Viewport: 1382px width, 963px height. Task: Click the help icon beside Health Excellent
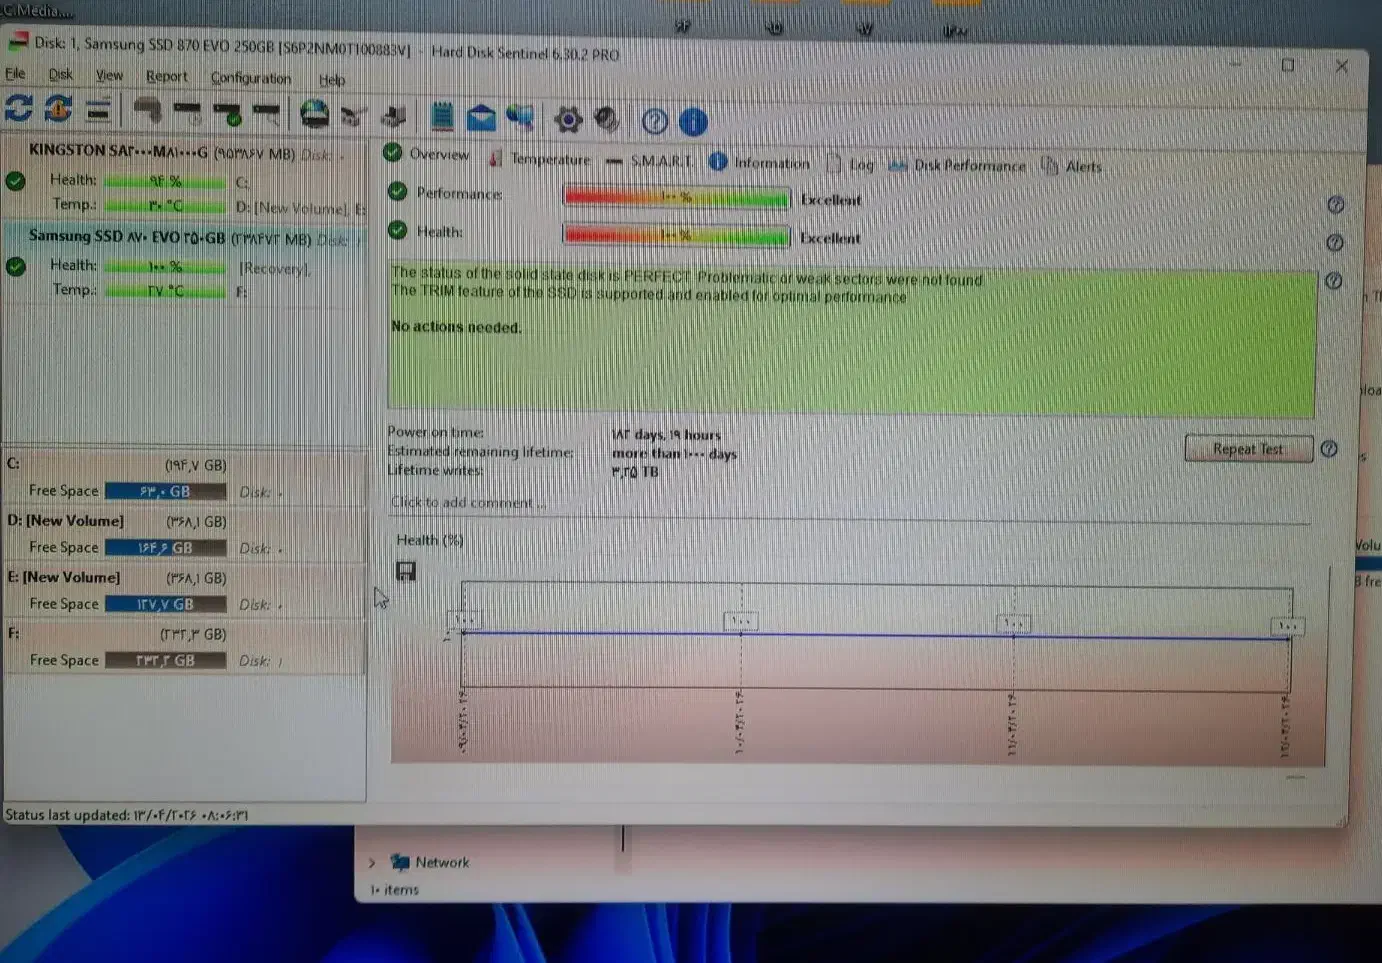point(1334,243)
